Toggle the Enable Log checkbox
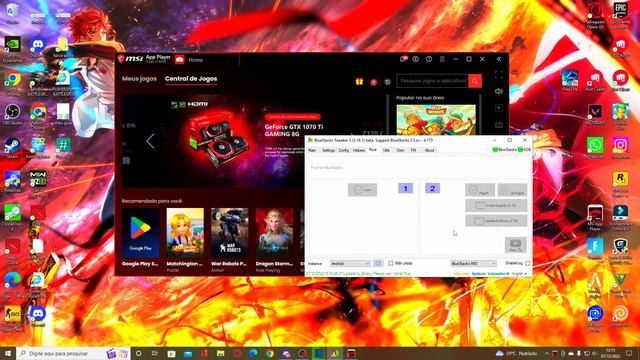Image resolution: width=640 pixels, height=360 pixels. 527,263
